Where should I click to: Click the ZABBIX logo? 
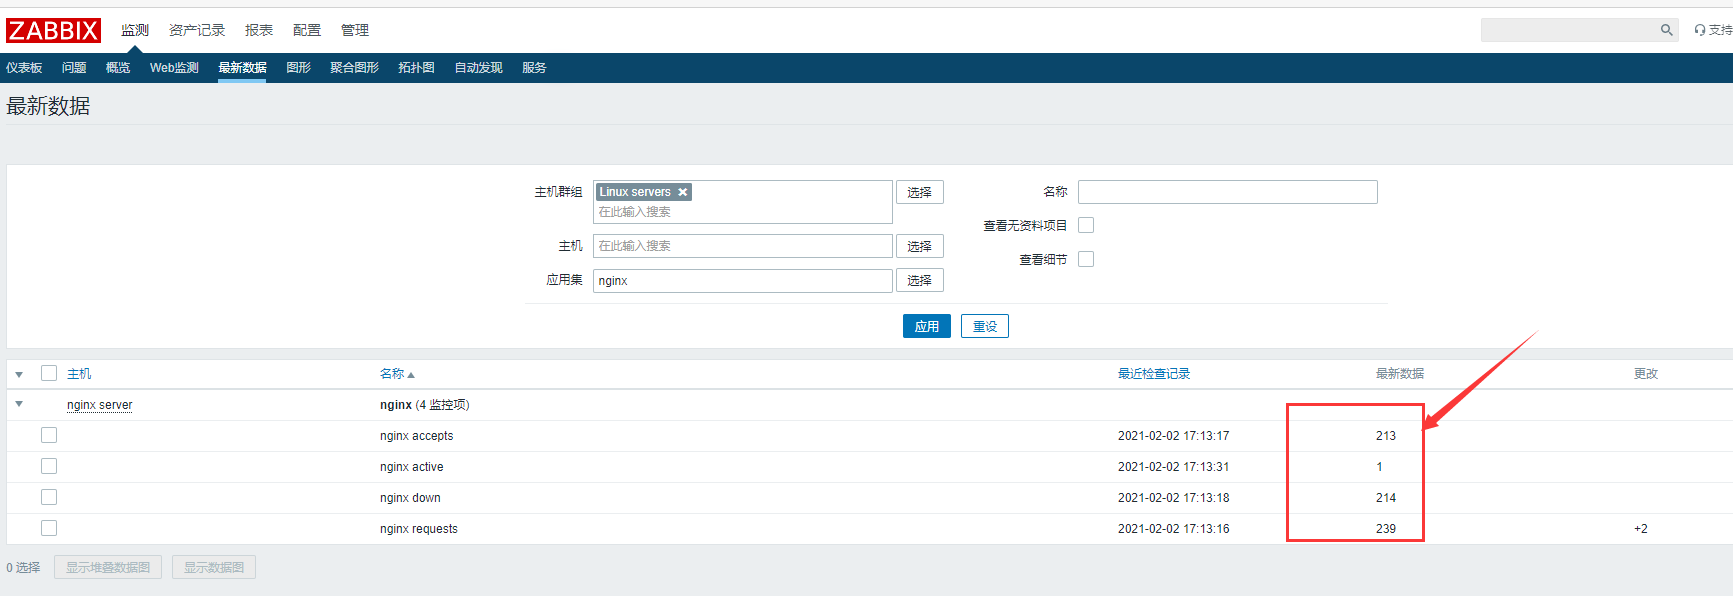click(53, 31)
